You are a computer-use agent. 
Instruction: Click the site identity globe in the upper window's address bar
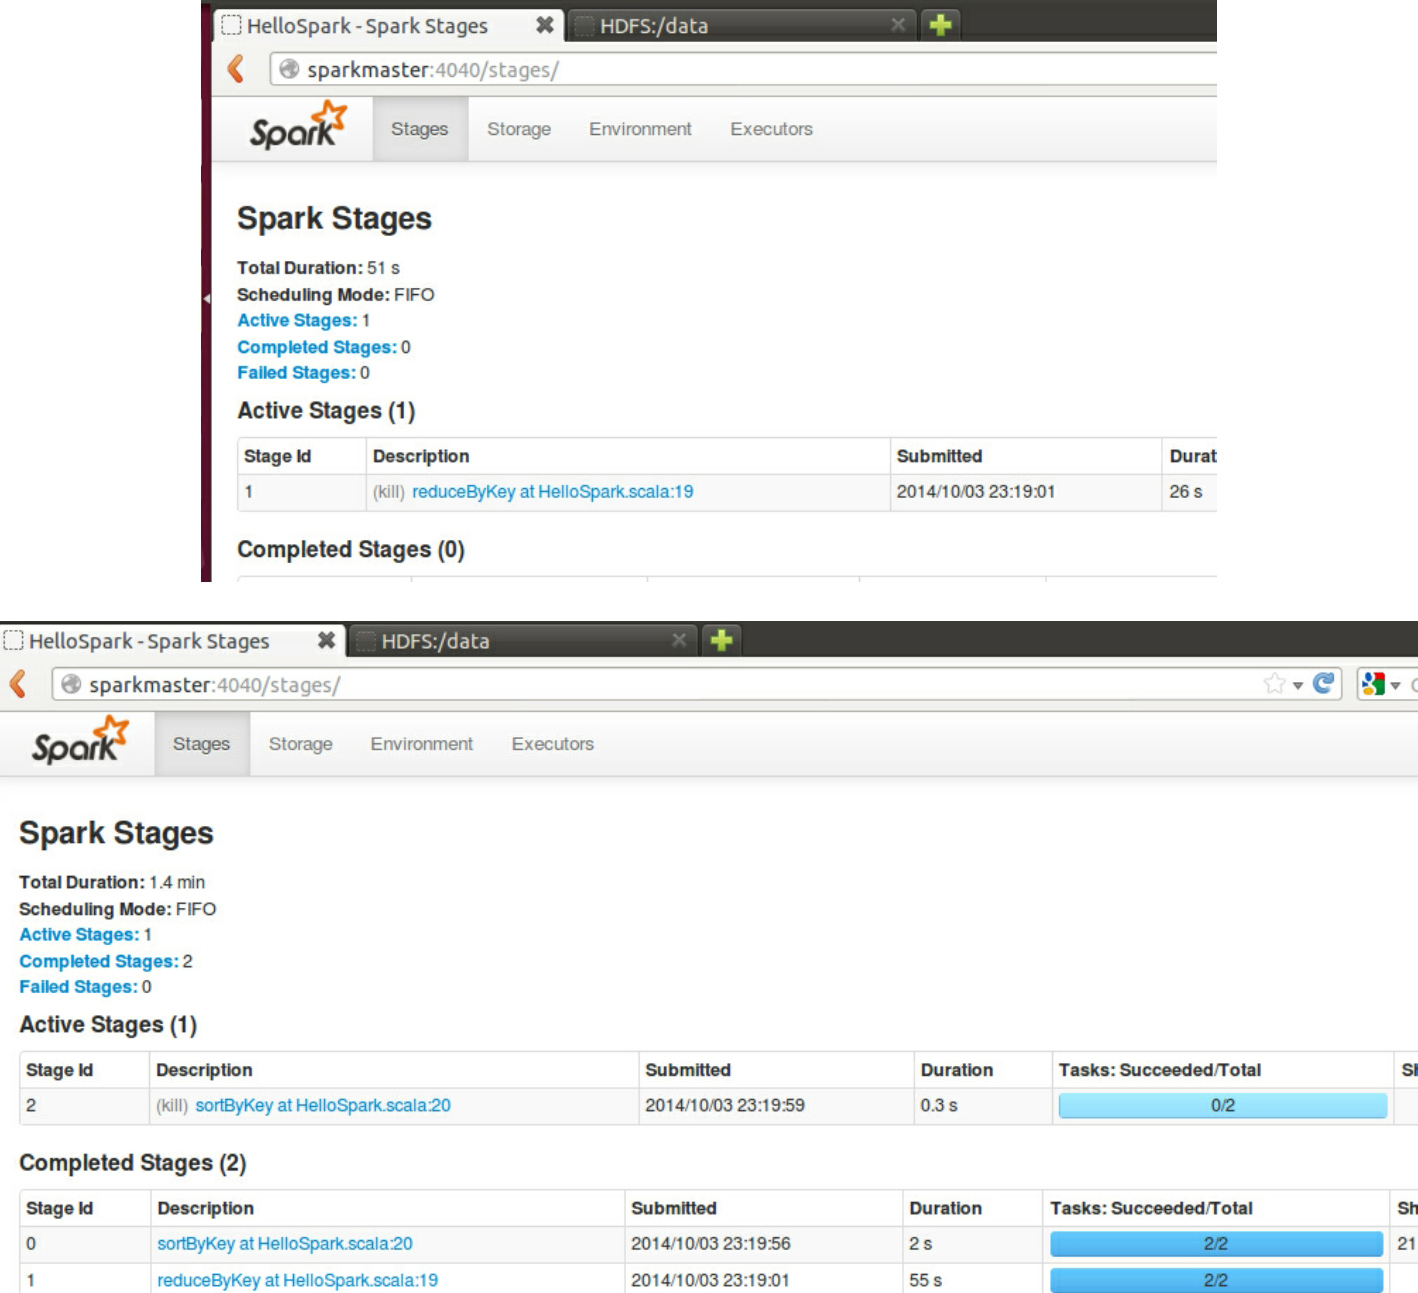[289, 69]
